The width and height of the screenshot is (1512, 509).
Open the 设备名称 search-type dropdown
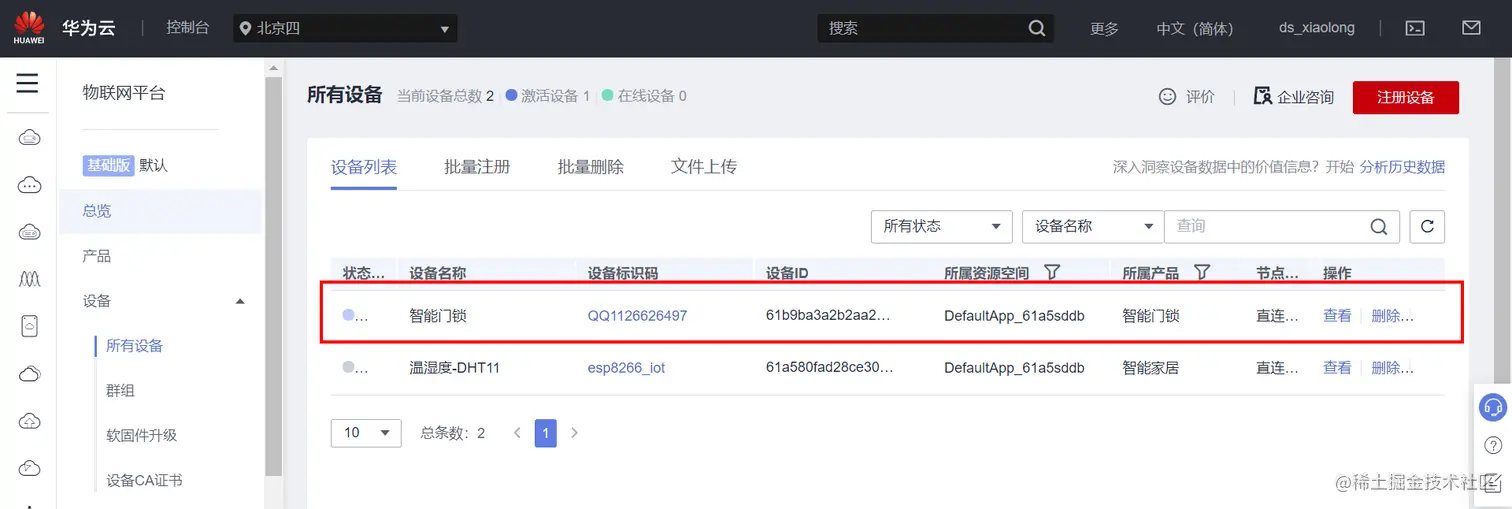(1093, 227)
